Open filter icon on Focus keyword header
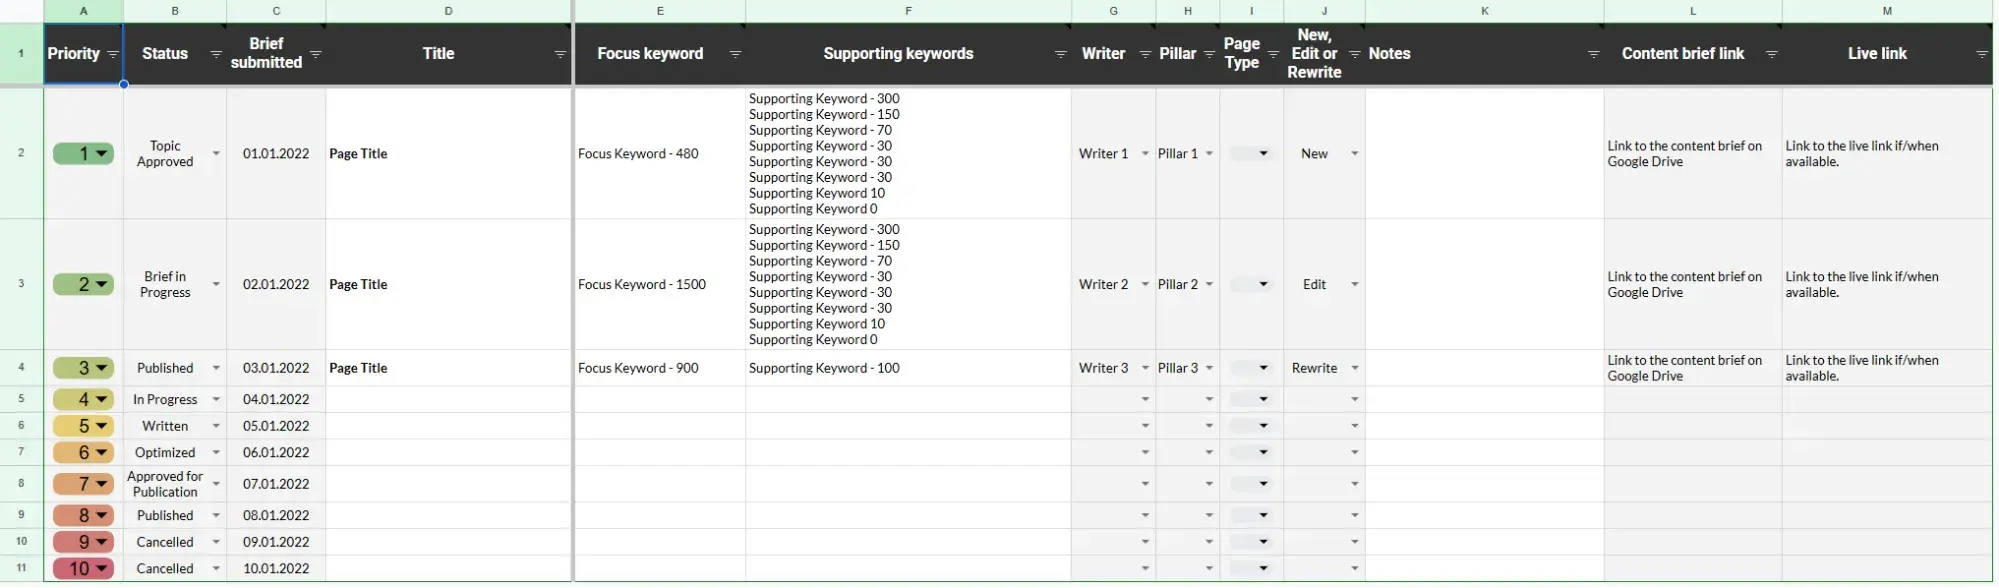 coord(735,55)
